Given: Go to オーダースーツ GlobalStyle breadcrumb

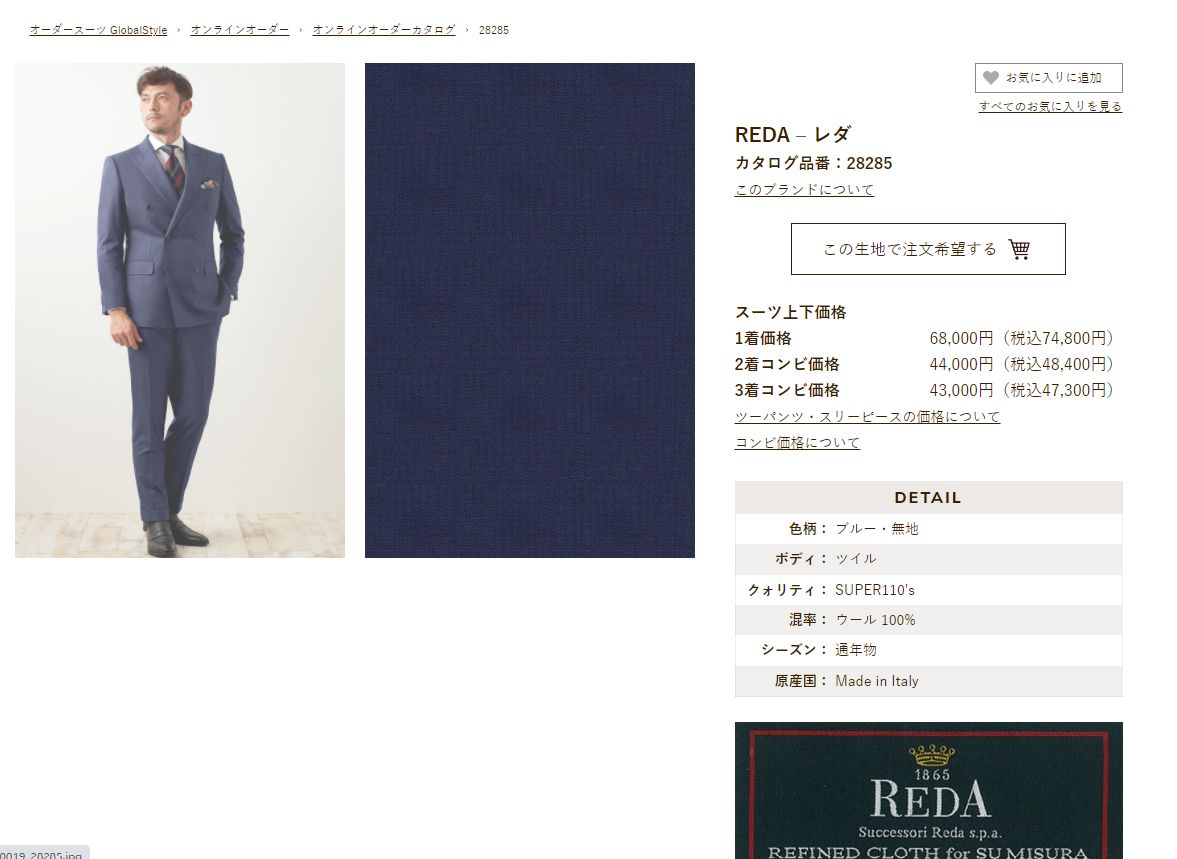Looking at the screenshot, I should tap(98, 30).
